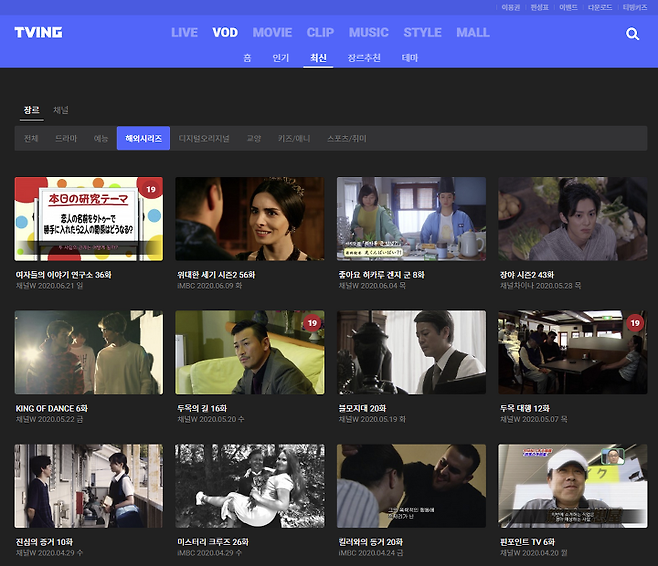The height and width of the screenshot is (566, 658).
Task: Open the CLIP menu
Action: [x=320, y=33]
